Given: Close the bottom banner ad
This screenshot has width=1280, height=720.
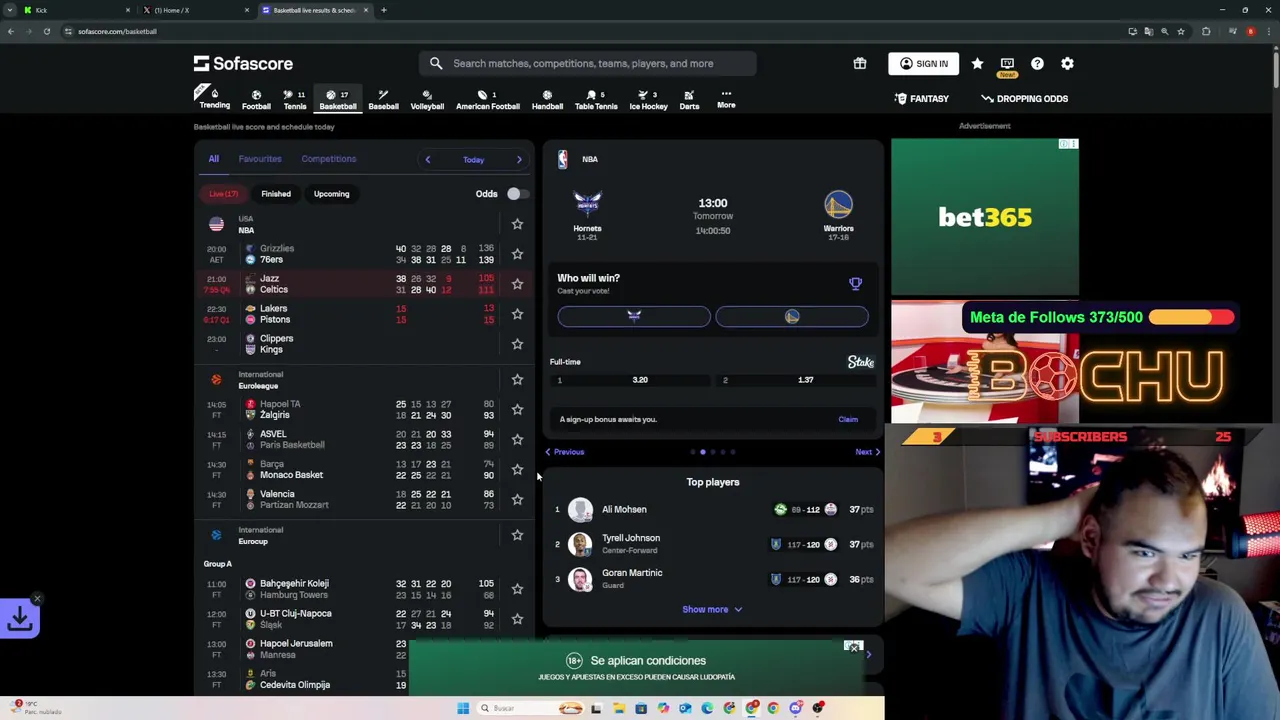Looking at the screenshot, I should (x=853, y=649).
